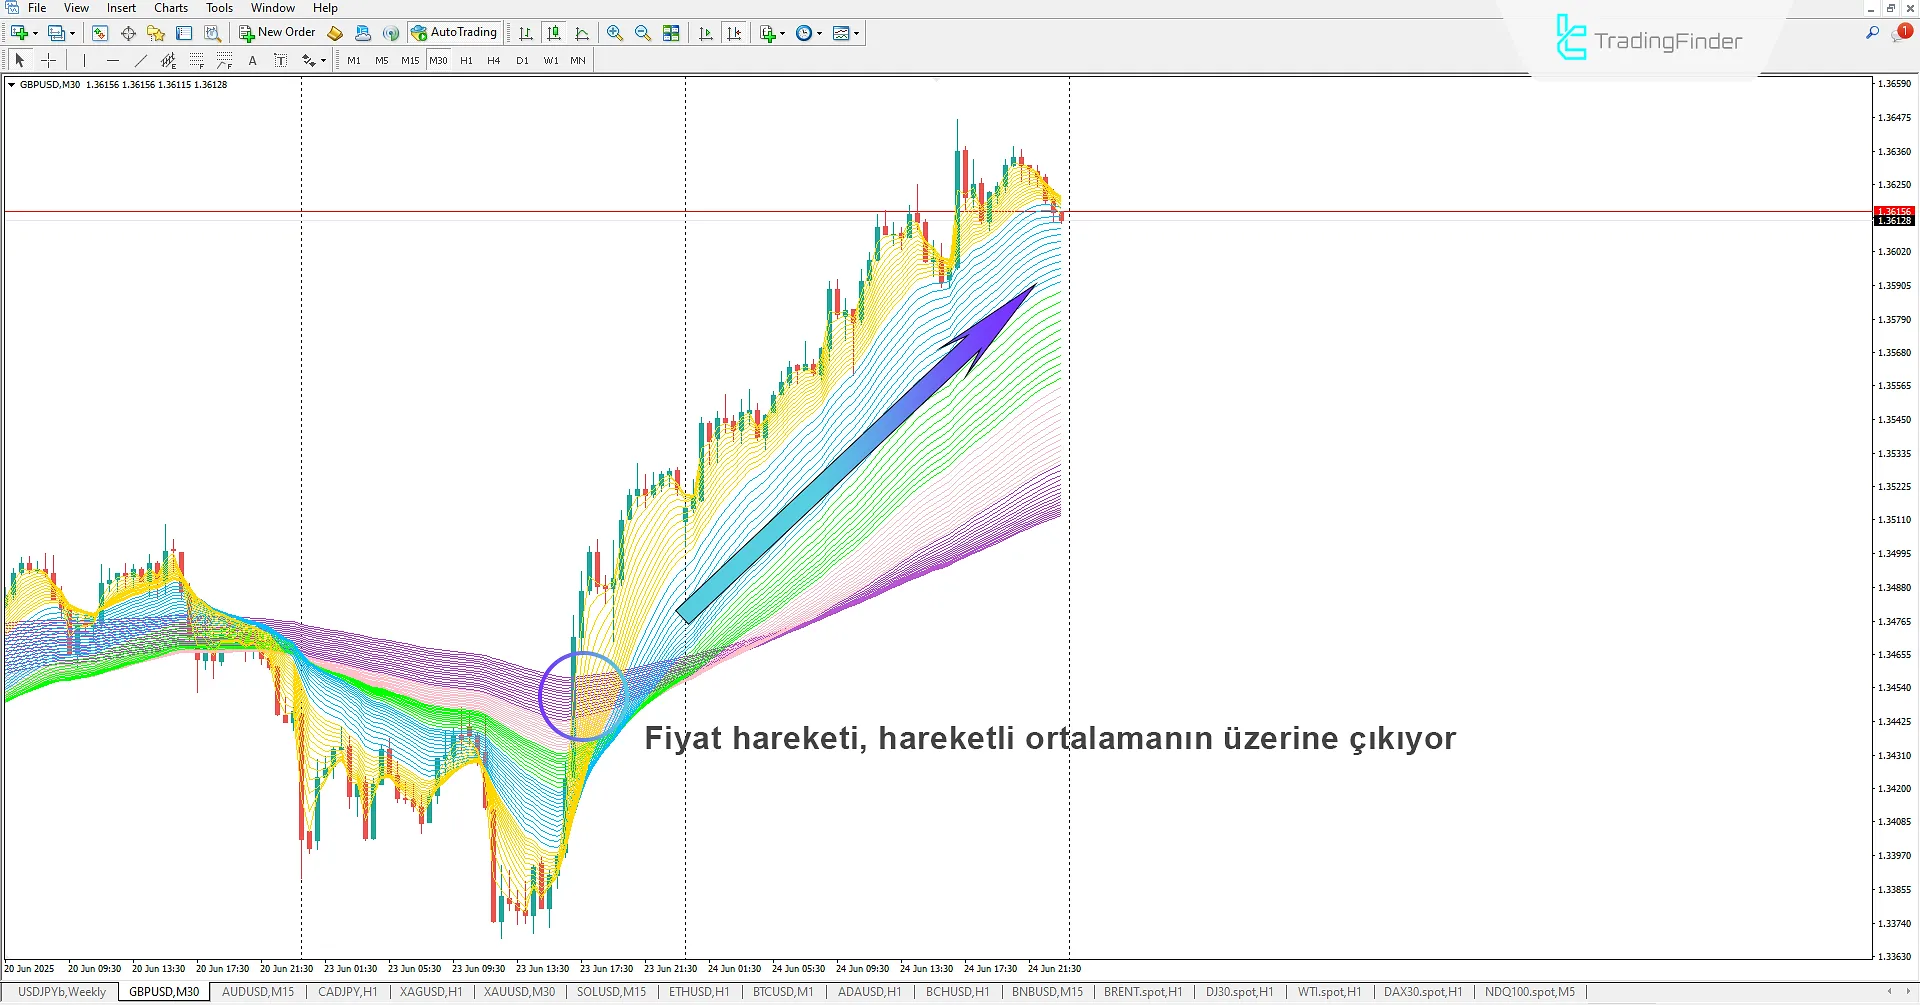Open the arrow tools dropdown
Image resolution: width=1920 pixels, height=1005 pixels.
pos(312,60)
